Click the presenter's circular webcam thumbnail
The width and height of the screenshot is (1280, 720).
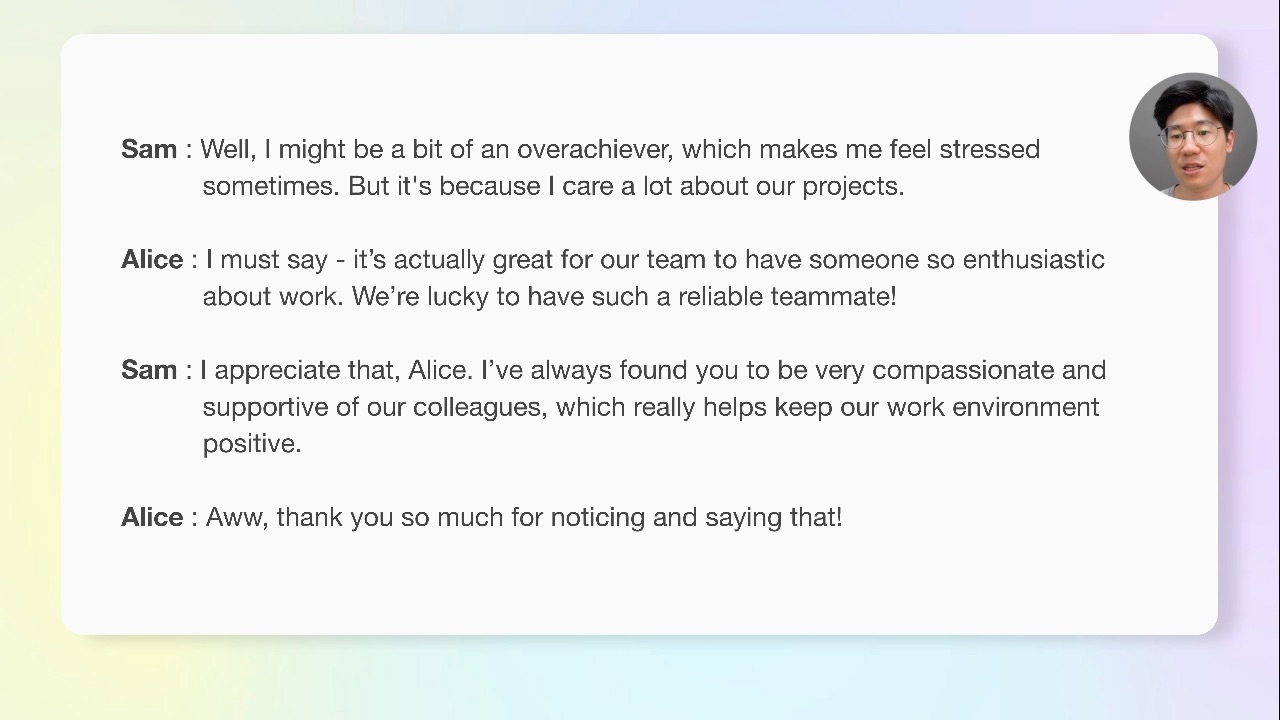tap(1192, 136)
